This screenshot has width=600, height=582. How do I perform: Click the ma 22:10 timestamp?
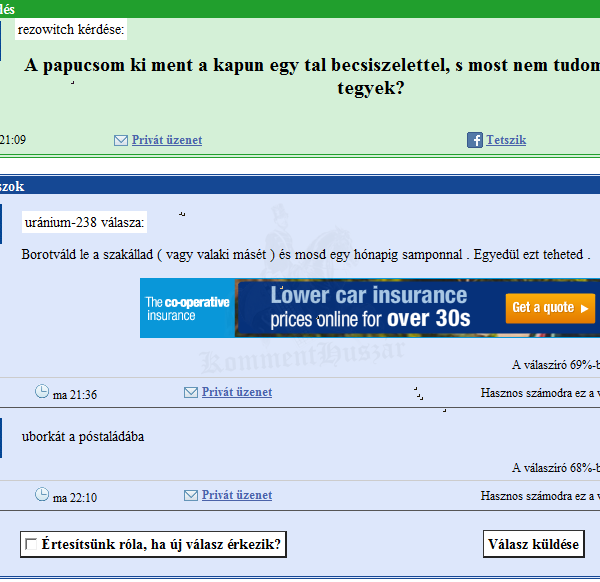pos(75,497)
